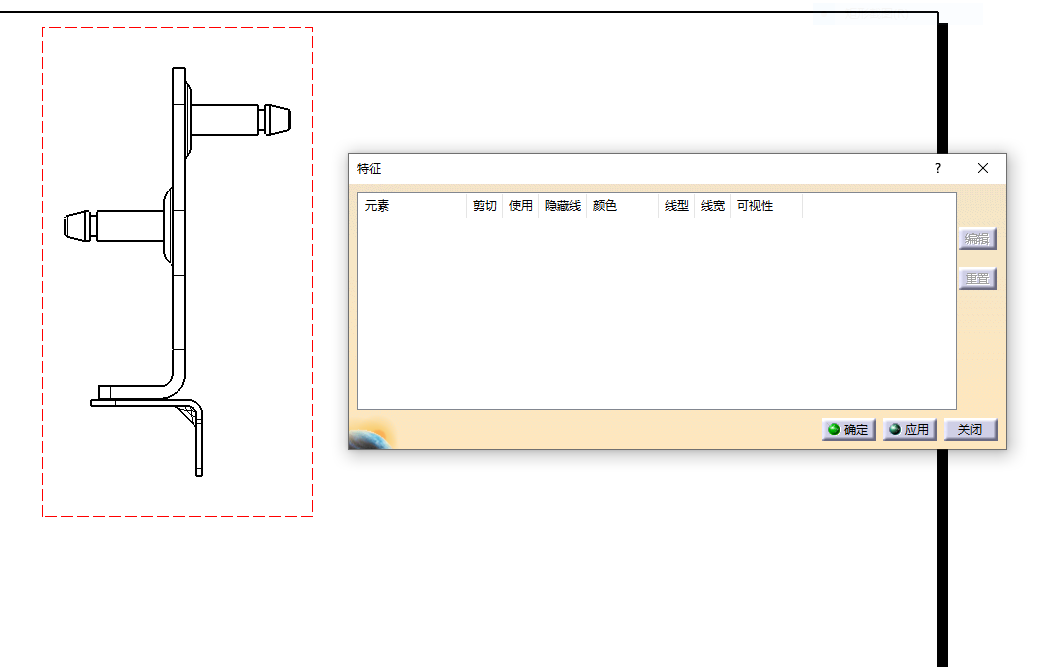Click the empty element list area
The height and width of the screenshot is (667, 1041).
click(656, 310)
